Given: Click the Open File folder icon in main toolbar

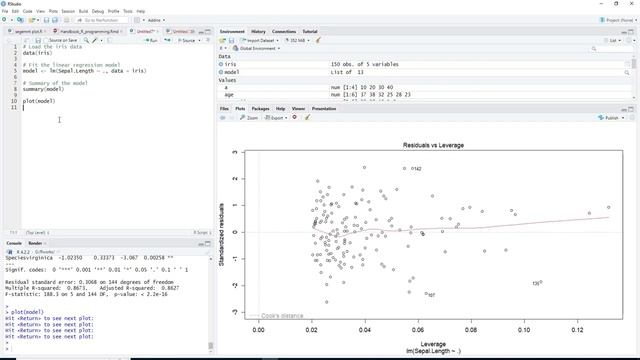Looking at the screenshot, I should click(32, 20).
